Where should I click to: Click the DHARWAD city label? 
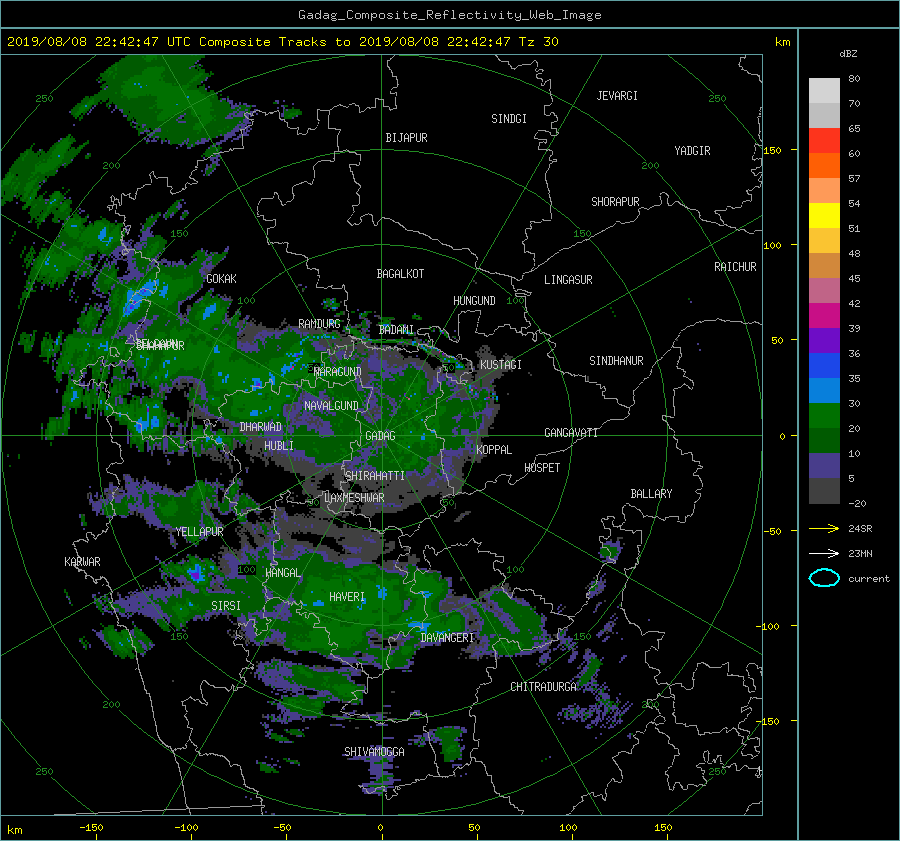(261, 427)
